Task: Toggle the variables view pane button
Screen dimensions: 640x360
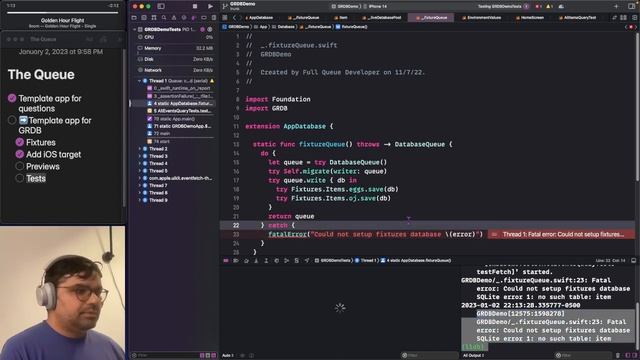Action: point(628,356)
